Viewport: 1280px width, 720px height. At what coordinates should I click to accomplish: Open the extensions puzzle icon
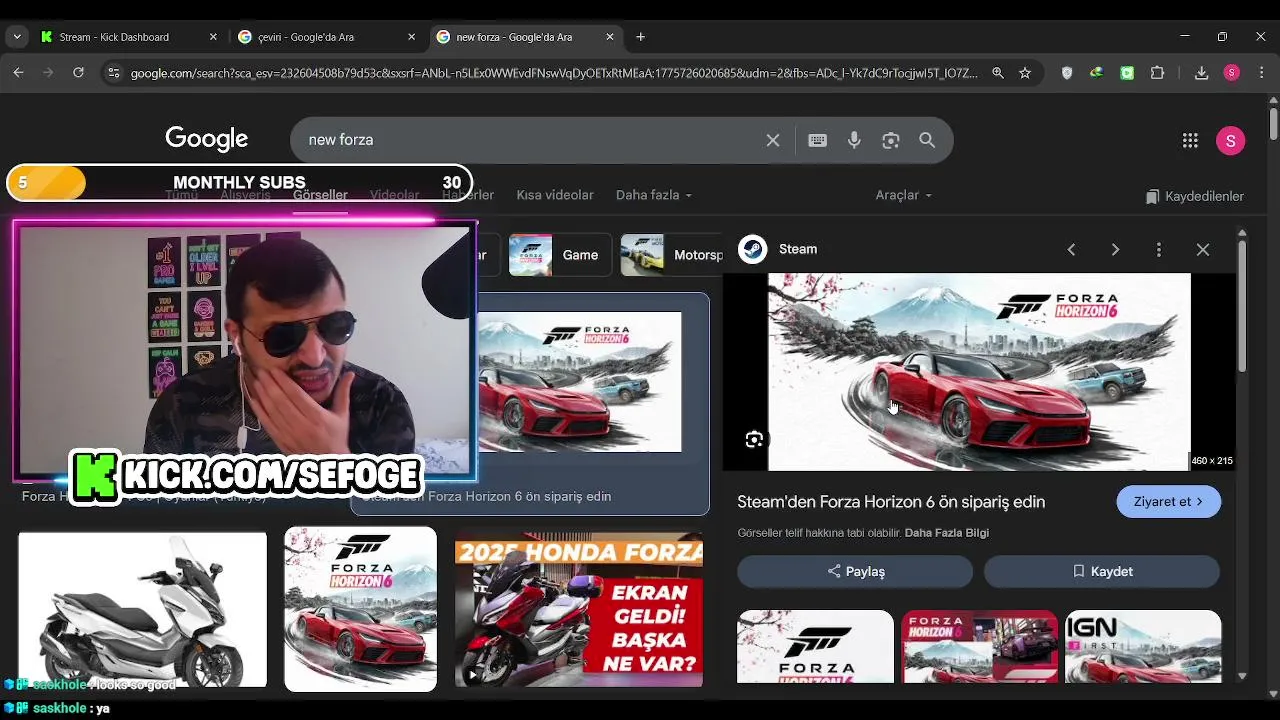pyautogui.click(x=1158, y=73)
